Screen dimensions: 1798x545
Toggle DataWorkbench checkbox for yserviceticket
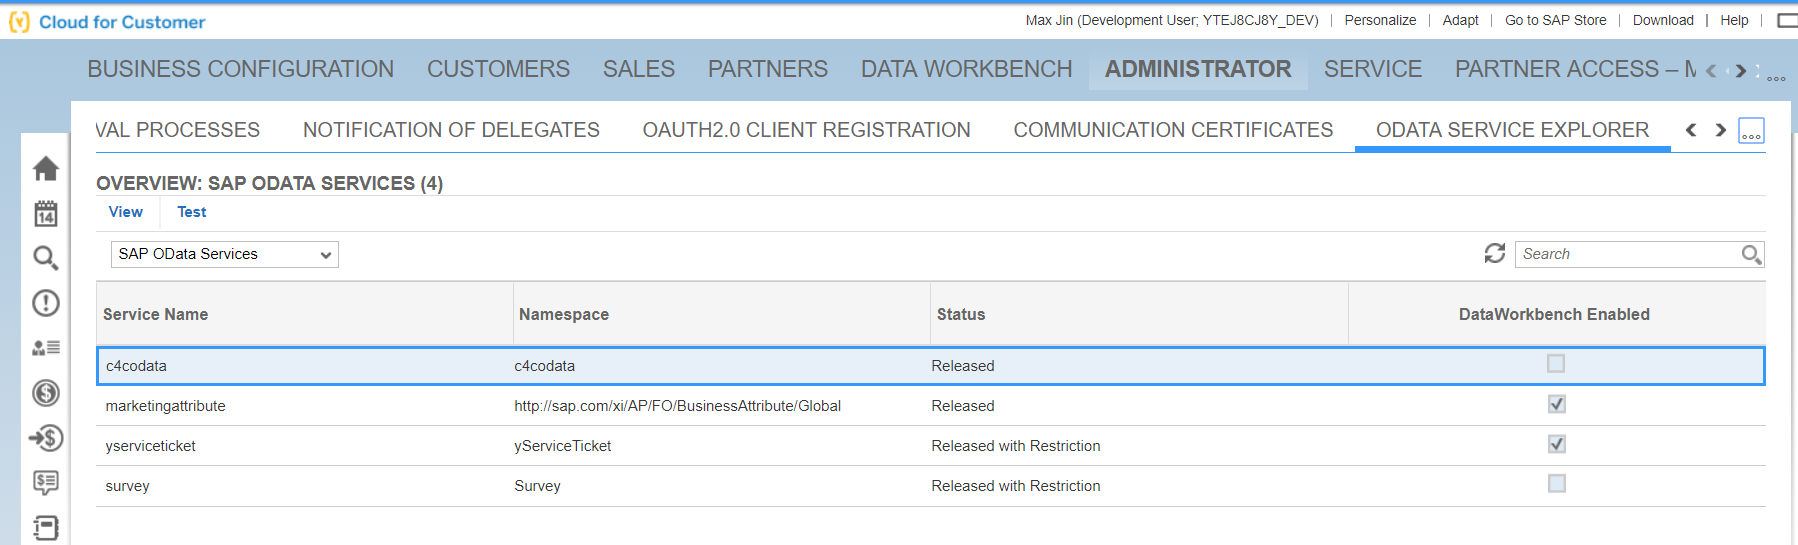click(1556, 444)
